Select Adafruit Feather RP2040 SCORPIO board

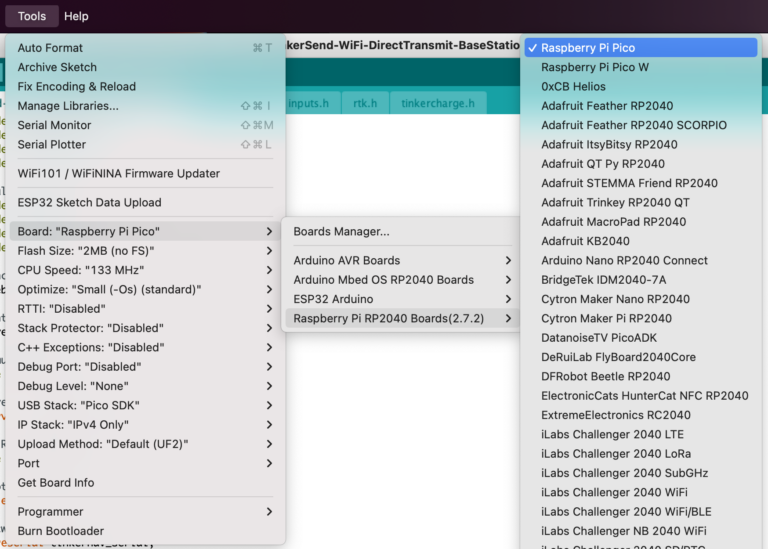coord(641,125)
